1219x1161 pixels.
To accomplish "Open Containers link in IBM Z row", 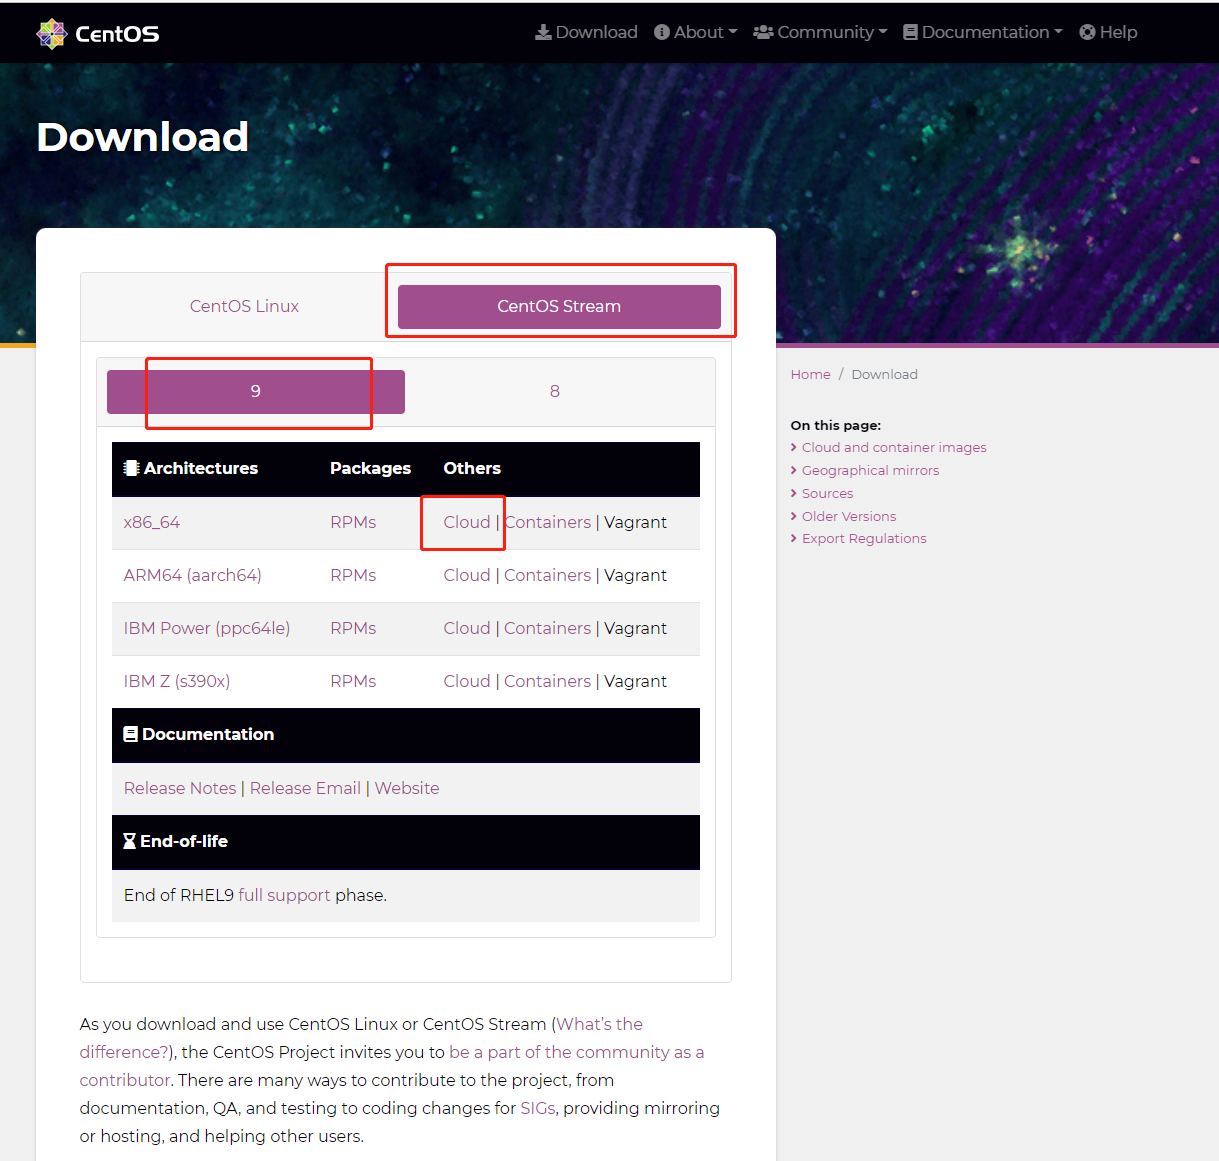I will click(x=548, y=681).
